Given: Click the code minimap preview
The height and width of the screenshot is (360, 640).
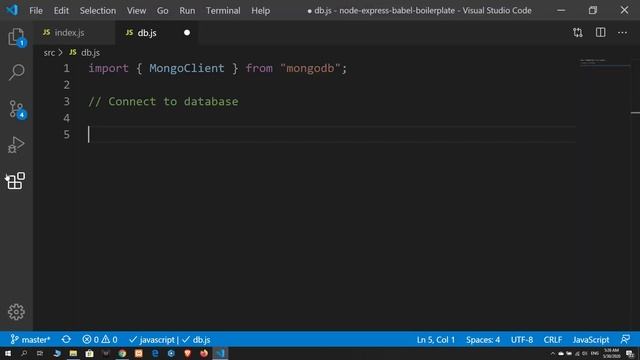Looking at the screenshot, I should (x=604, y=62).
